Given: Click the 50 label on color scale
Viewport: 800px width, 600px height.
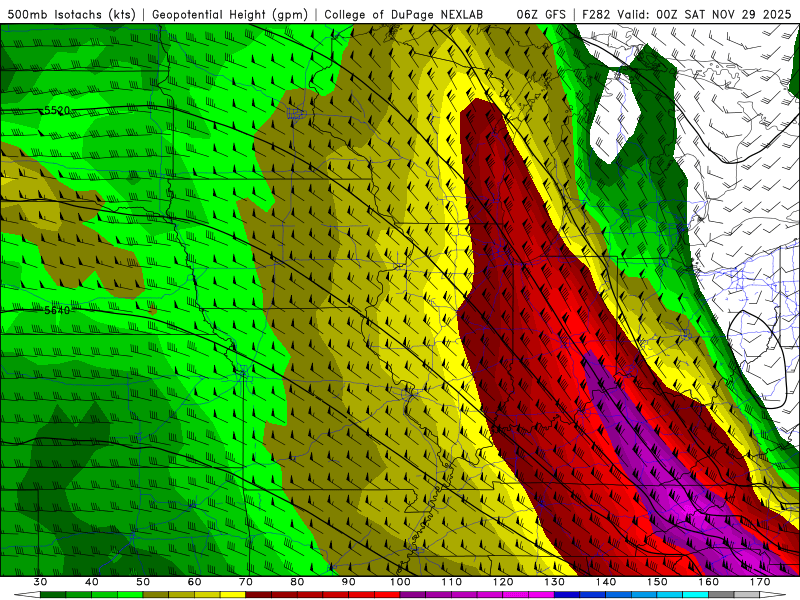Looking at the screenshot, I should point(143,582).
